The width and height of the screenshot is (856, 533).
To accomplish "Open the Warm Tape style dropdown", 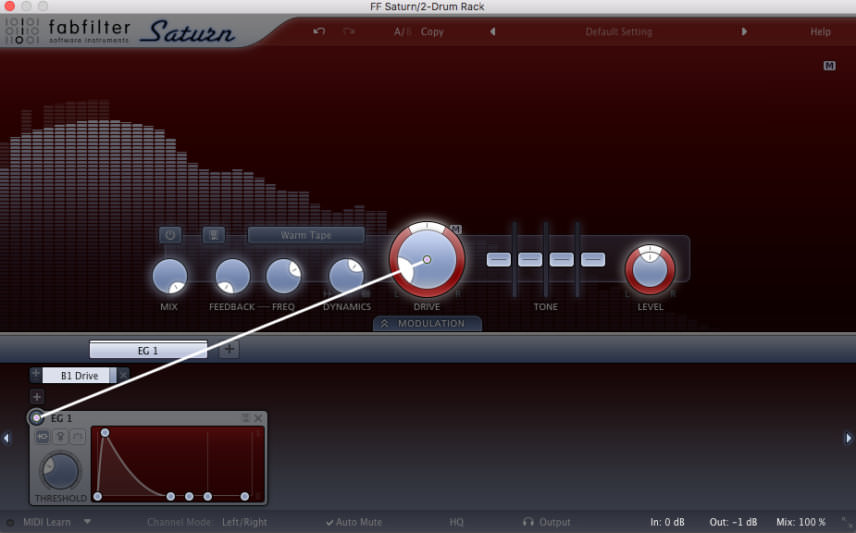I will [306, 235].
